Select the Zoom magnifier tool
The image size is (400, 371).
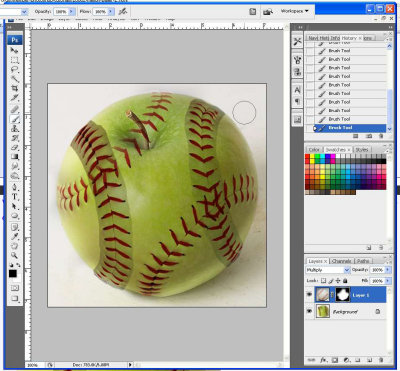[x=14, y=255]
